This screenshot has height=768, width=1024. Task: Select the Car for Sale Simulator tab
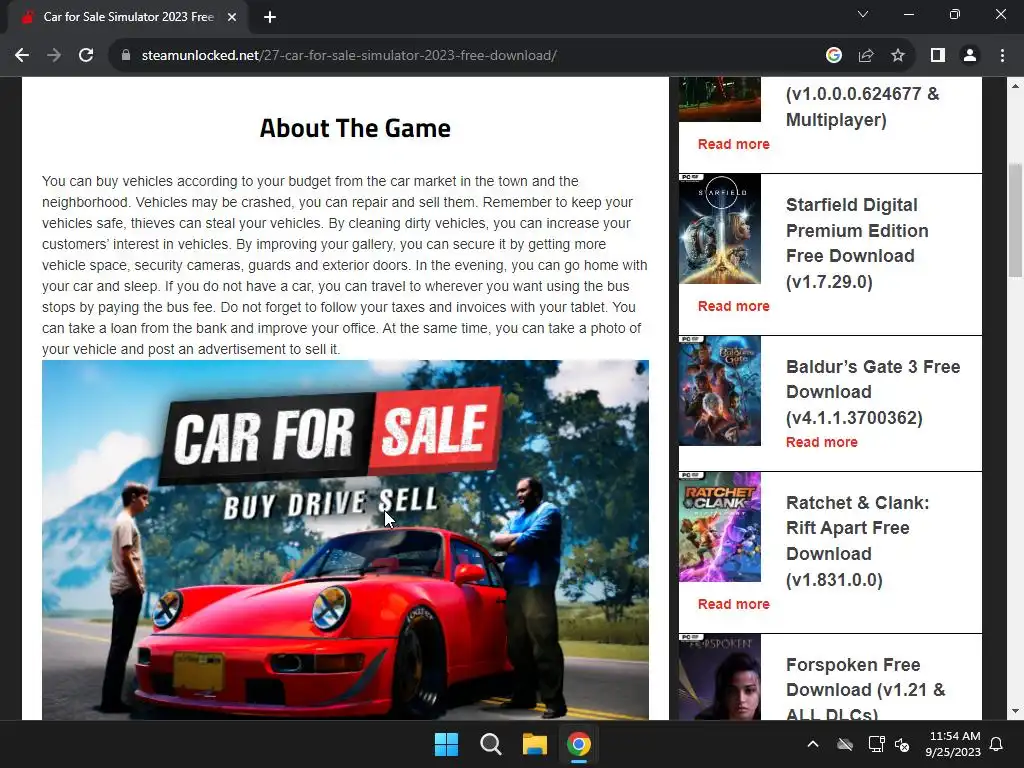click(127, 17)
